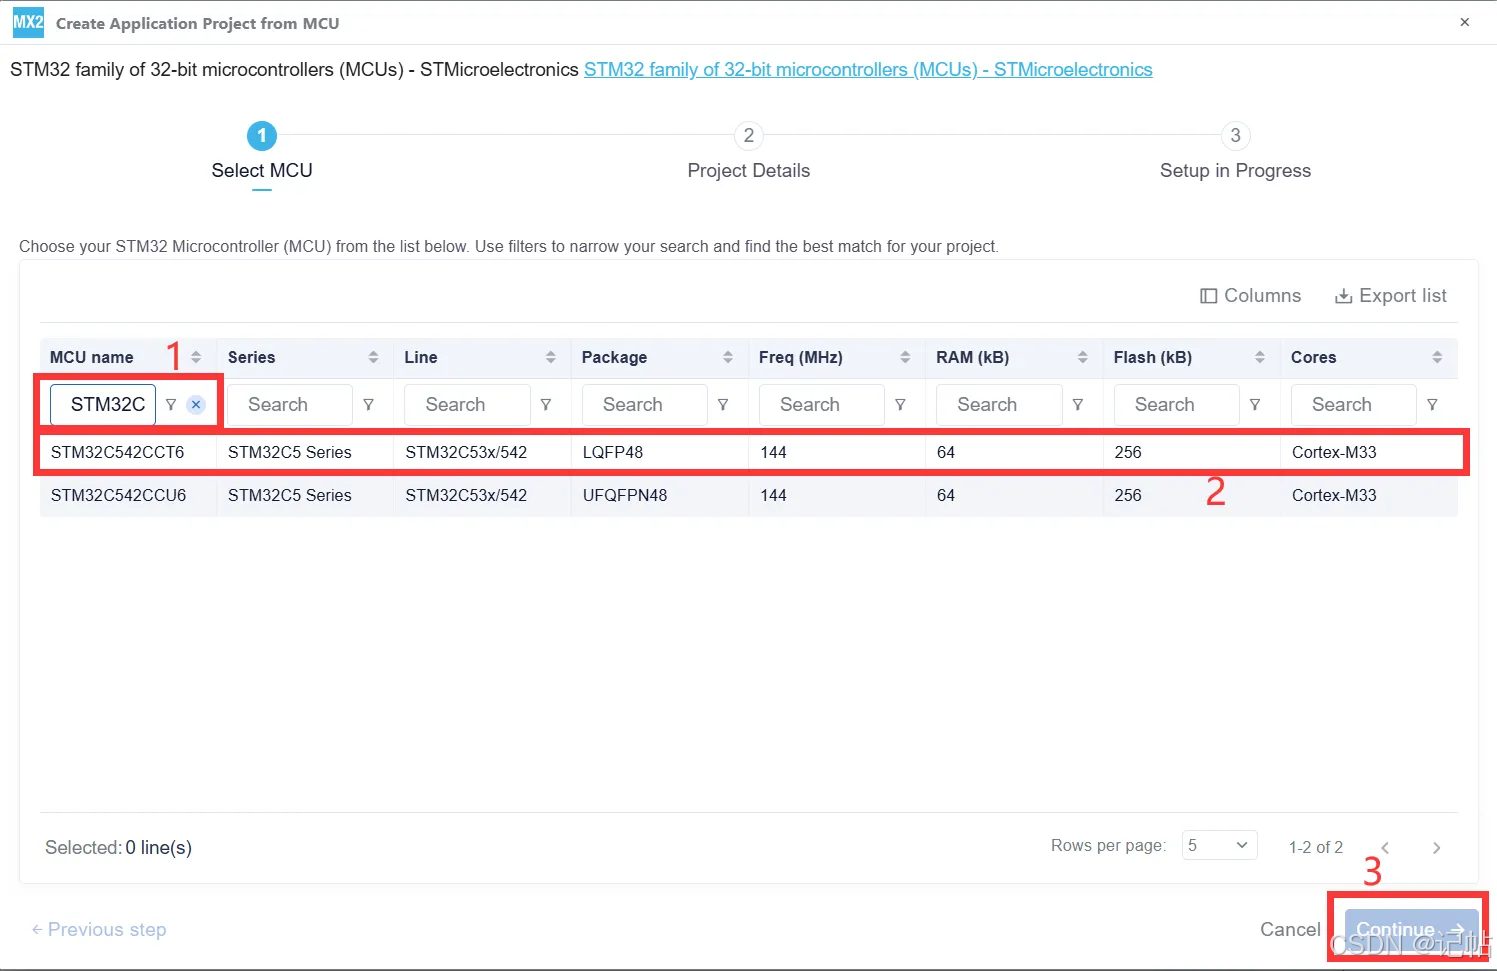Clear the MCU name filter with x icon
This screenshot has width=1497, height=971.
point(196,405)
